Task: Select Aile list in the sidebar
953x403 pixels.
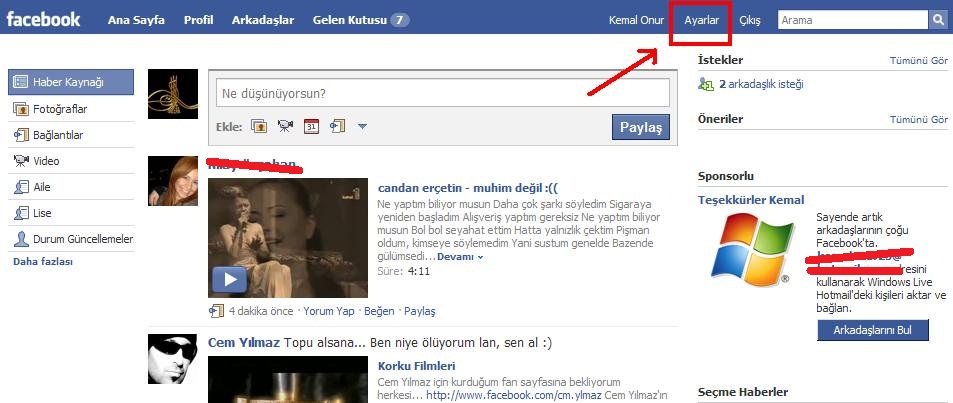Action: click(x=71, y=187)
